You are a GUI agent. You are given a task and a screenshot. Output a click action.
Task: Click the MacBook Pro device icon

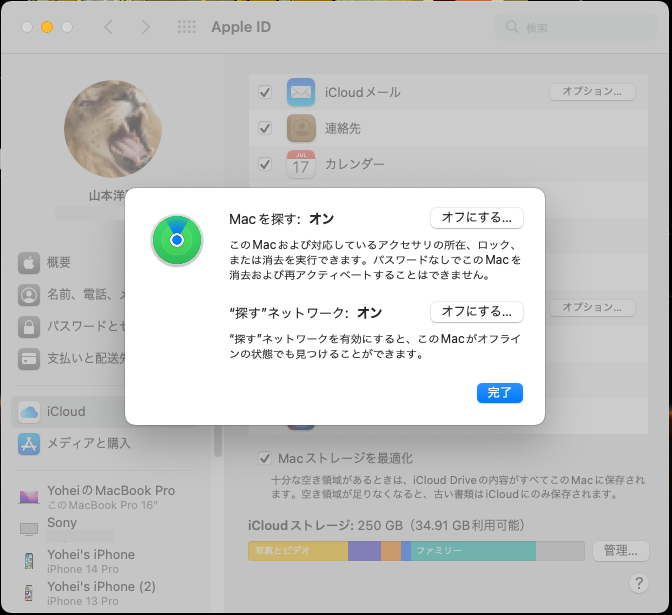(x=29, y=497)
